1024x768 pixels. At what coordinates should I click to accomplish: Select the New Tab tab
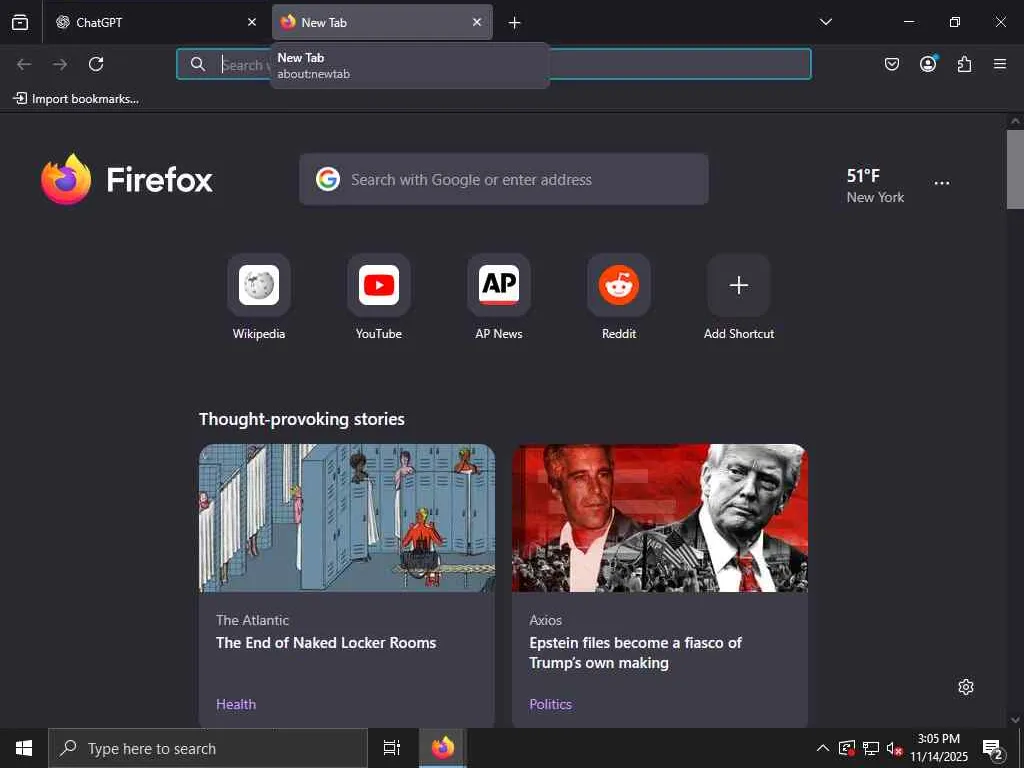(382, 22)
